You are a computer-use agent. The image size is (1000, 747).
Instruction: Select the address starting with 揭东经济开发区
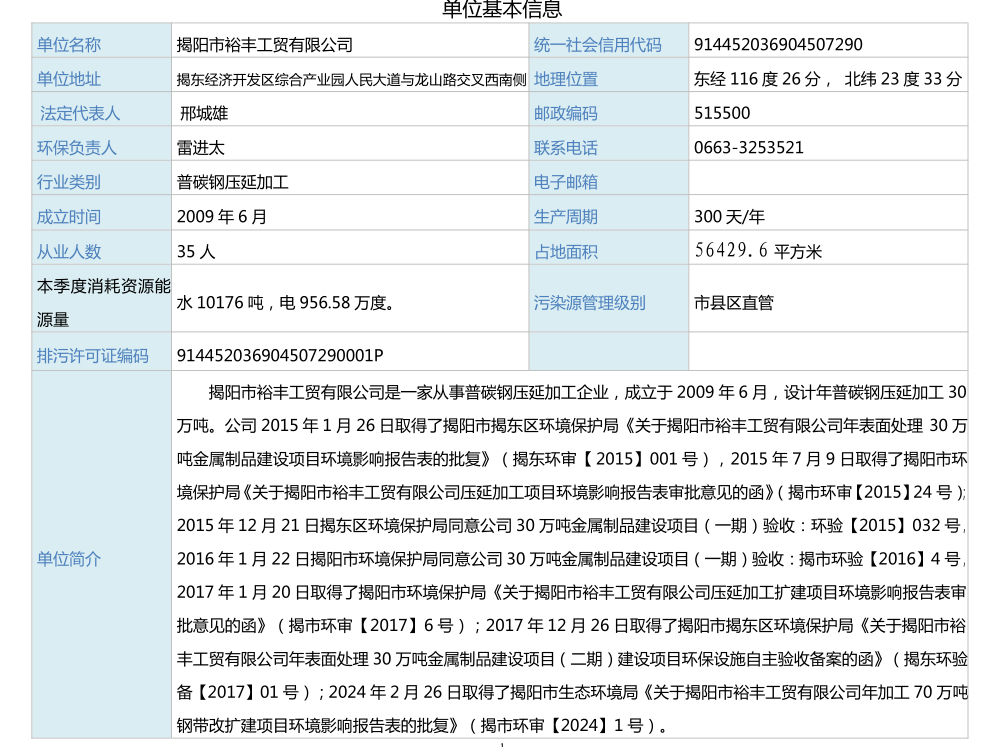(351, 79)
